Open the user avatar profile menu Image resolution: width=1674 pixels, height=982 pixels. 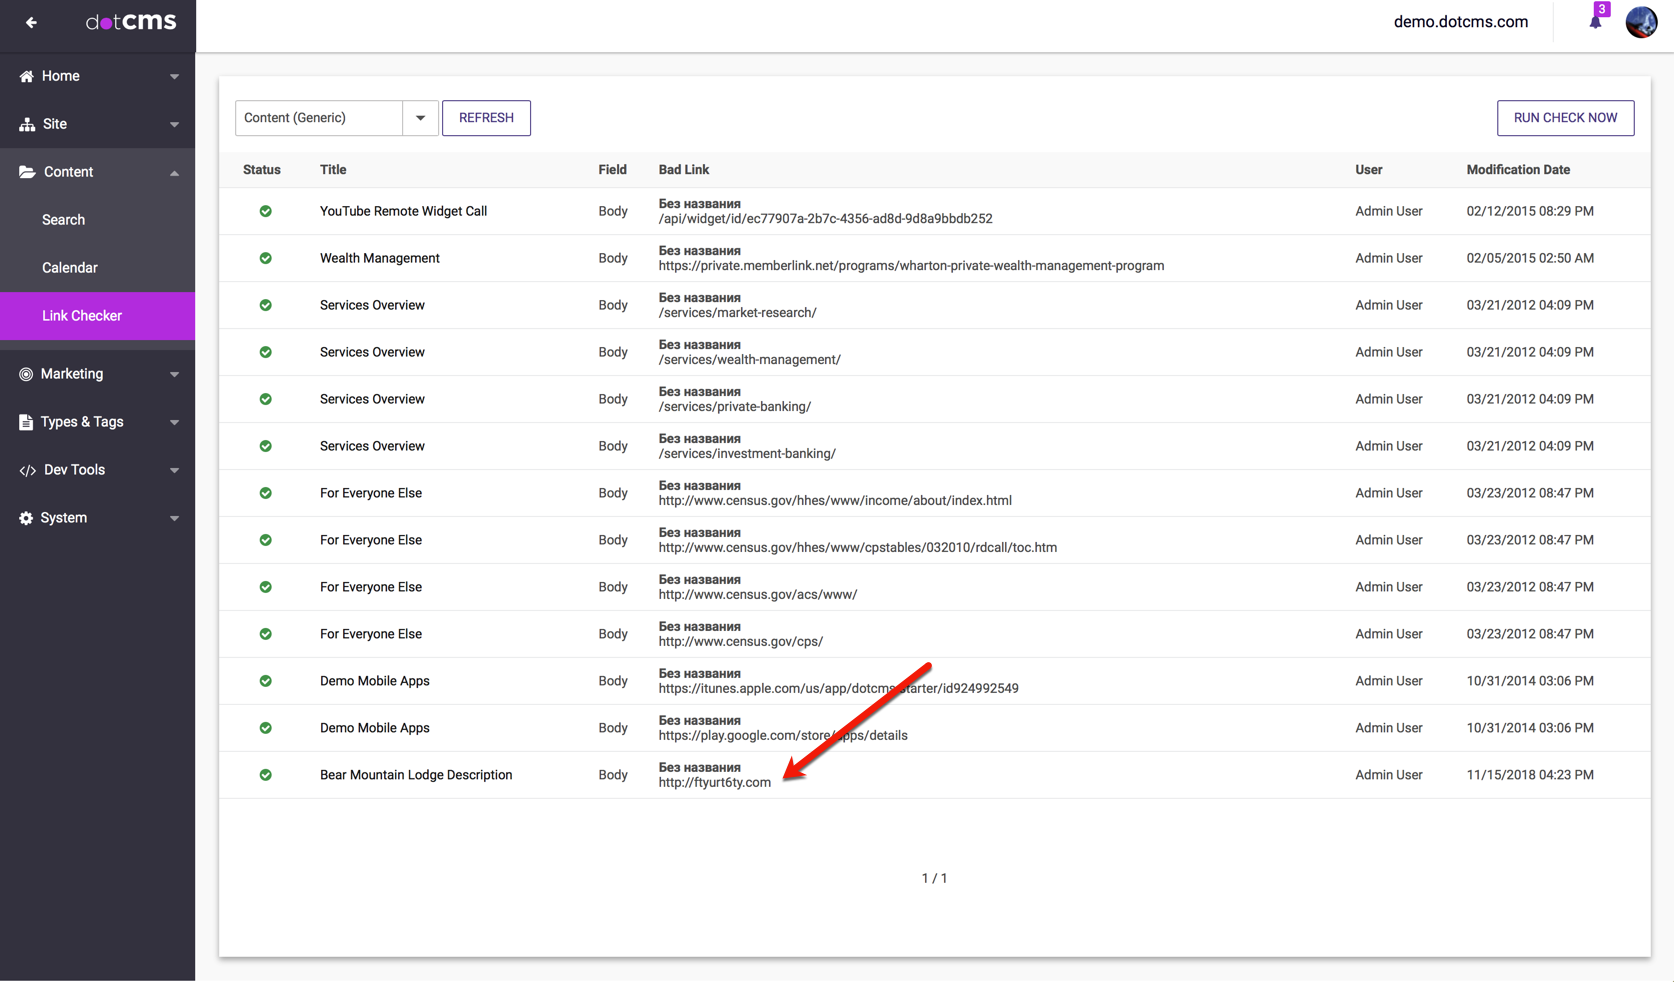point(1641,22)
